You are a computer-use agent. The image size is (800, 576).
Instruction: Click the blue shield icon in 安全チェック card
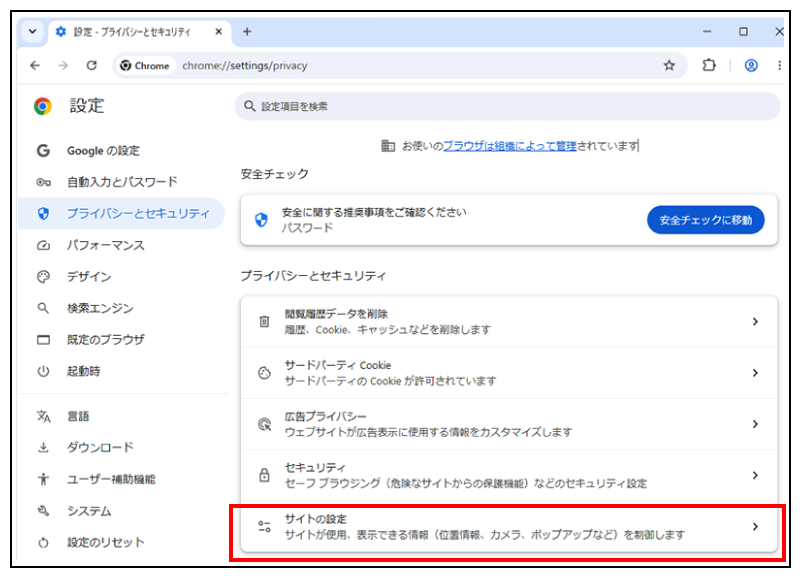pos(261,220)
